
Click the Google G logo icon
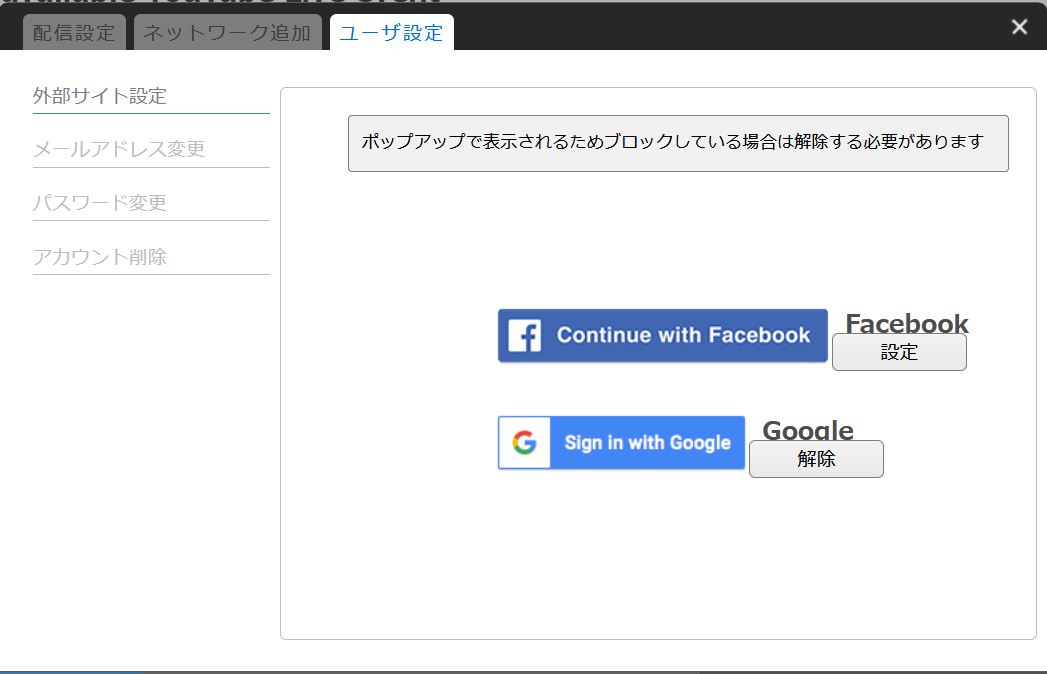click(525, 442)
